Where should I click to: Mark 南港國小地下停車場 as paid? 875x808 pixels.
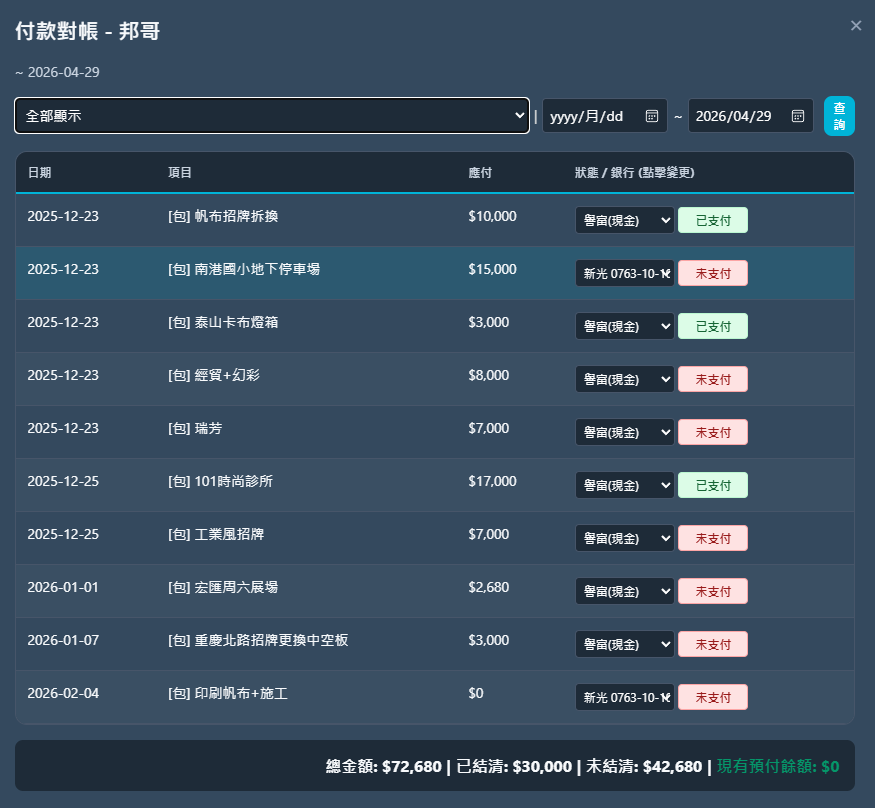point(712,273)
